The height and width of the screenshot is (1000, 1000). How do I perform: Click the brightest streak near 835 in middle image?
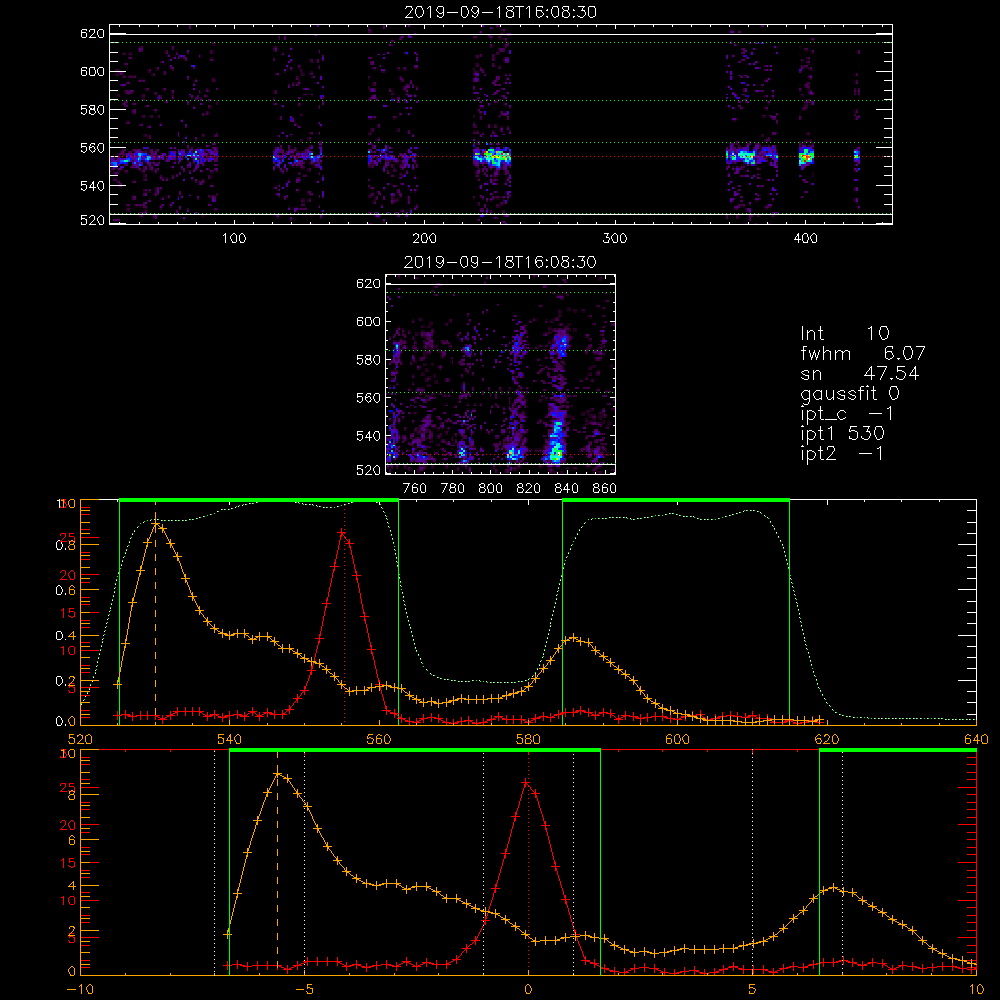point(556,443)
